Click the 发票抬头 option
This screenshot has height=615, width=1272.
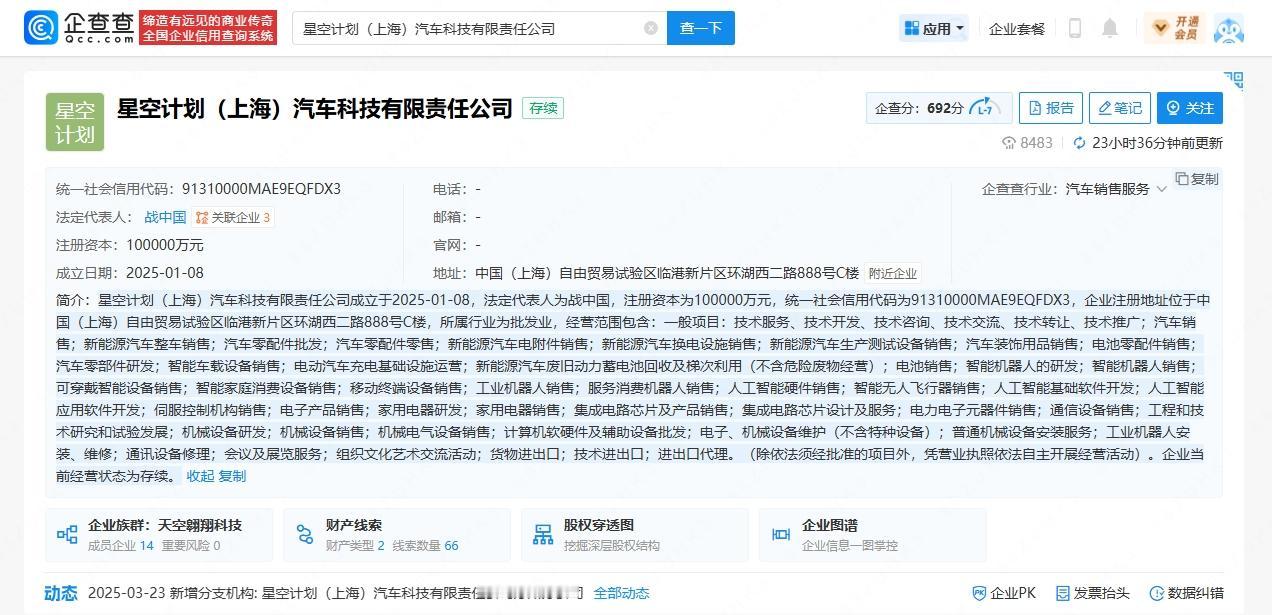1093,593
